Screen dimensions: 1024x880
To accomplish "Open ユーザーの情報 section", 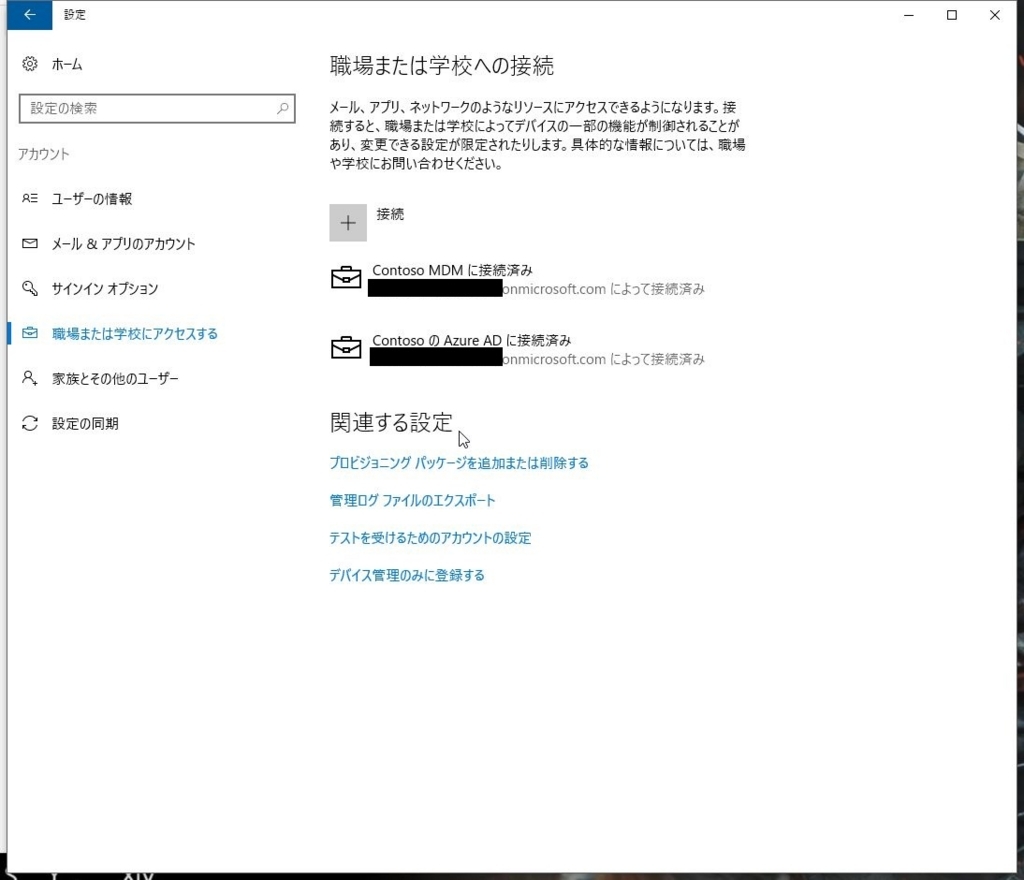I will [x=92, y=199].
